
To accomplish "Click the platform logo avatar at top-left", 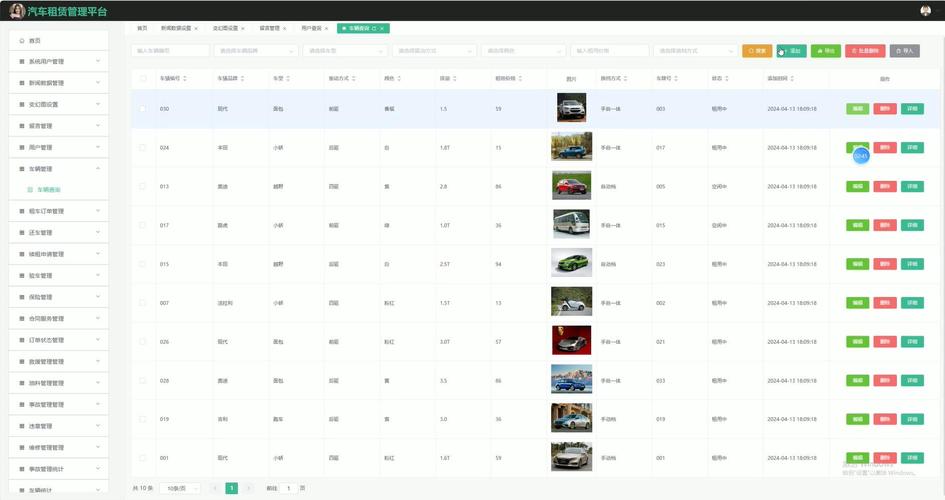I will [x=17, y=11].
